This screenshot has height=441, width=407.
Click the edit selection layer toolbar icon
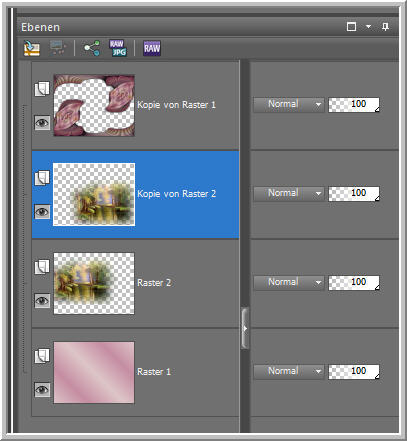pyautogui.click(x=32, y=48)
